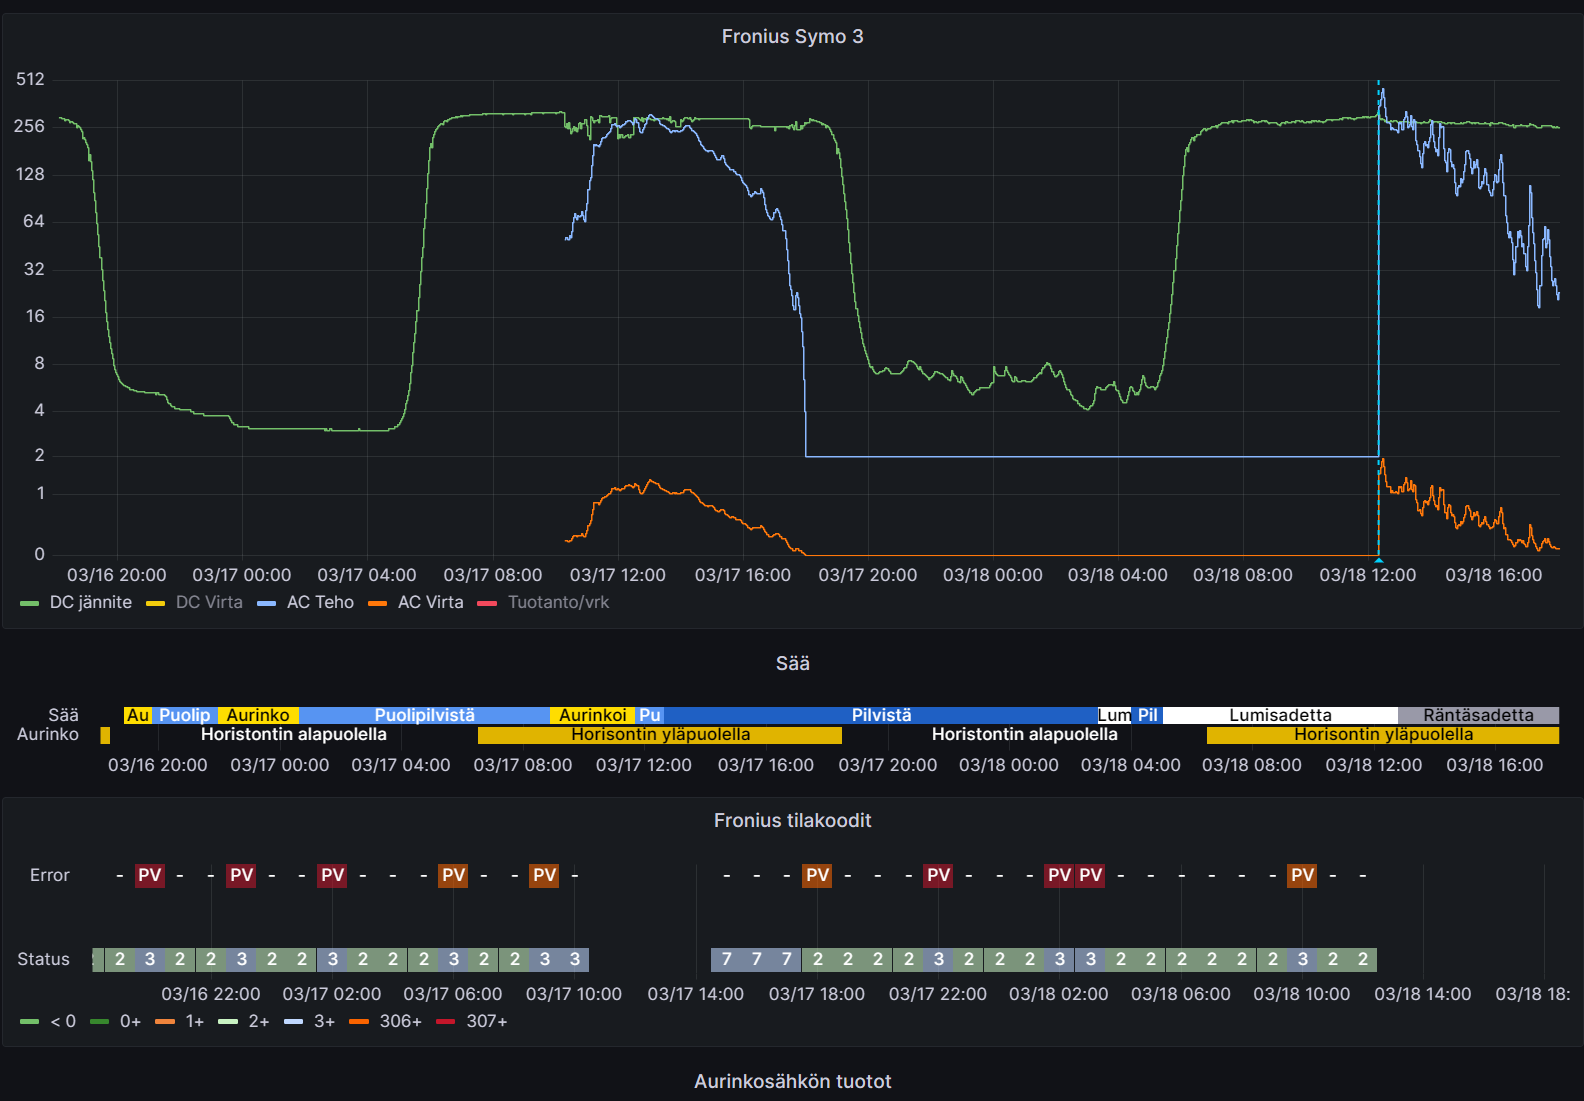Click the < 0 threshold legend entry
This screenshot has width=1584, height=1101.
tap(63, 1021)
